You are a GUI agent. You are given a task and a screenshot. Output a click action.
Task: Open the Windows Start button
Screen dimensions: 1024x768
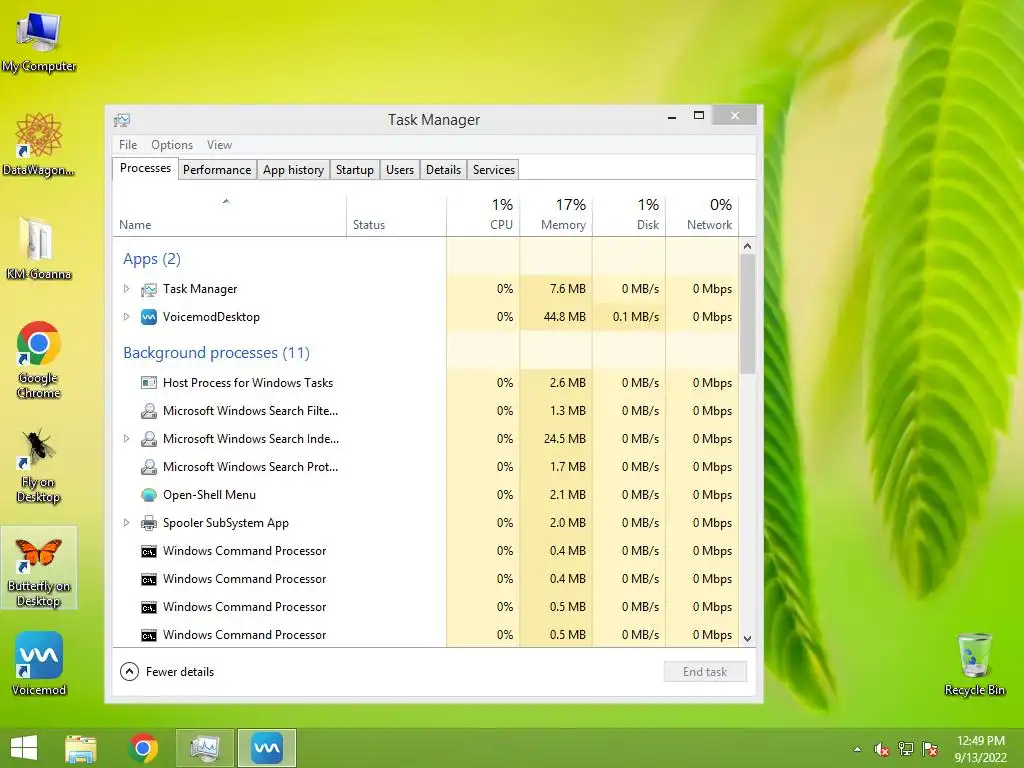click(x=24, y=748)
